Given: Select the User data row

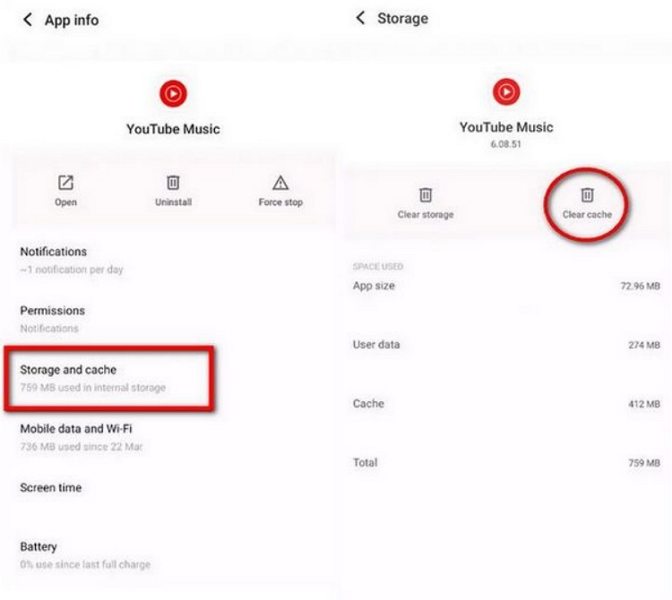Looking at the screenshot, I should 506,345.
